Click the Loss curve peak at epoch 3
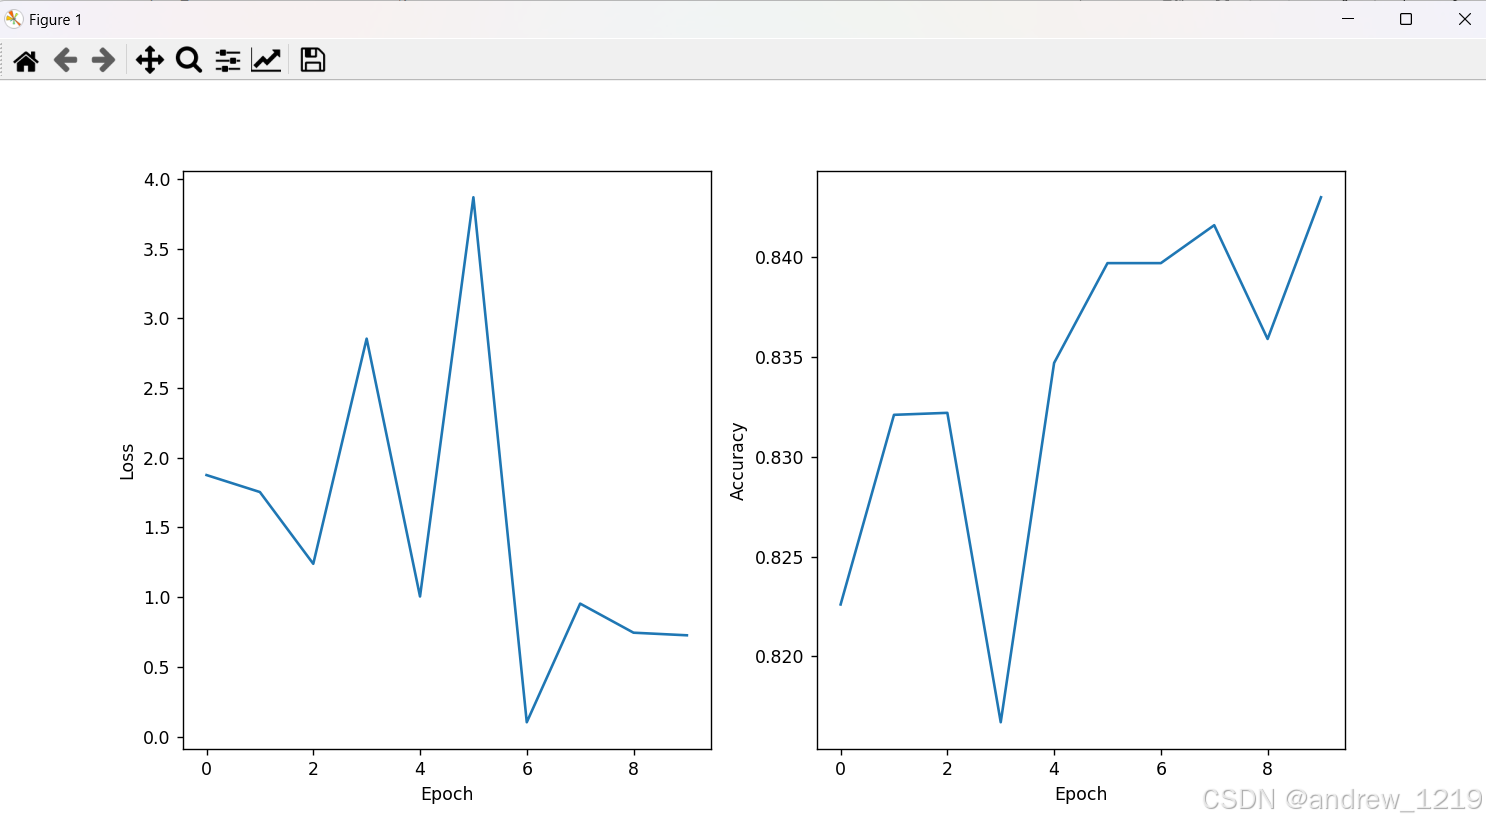Screen dimensions: 1486x825 tap(367, 338)
